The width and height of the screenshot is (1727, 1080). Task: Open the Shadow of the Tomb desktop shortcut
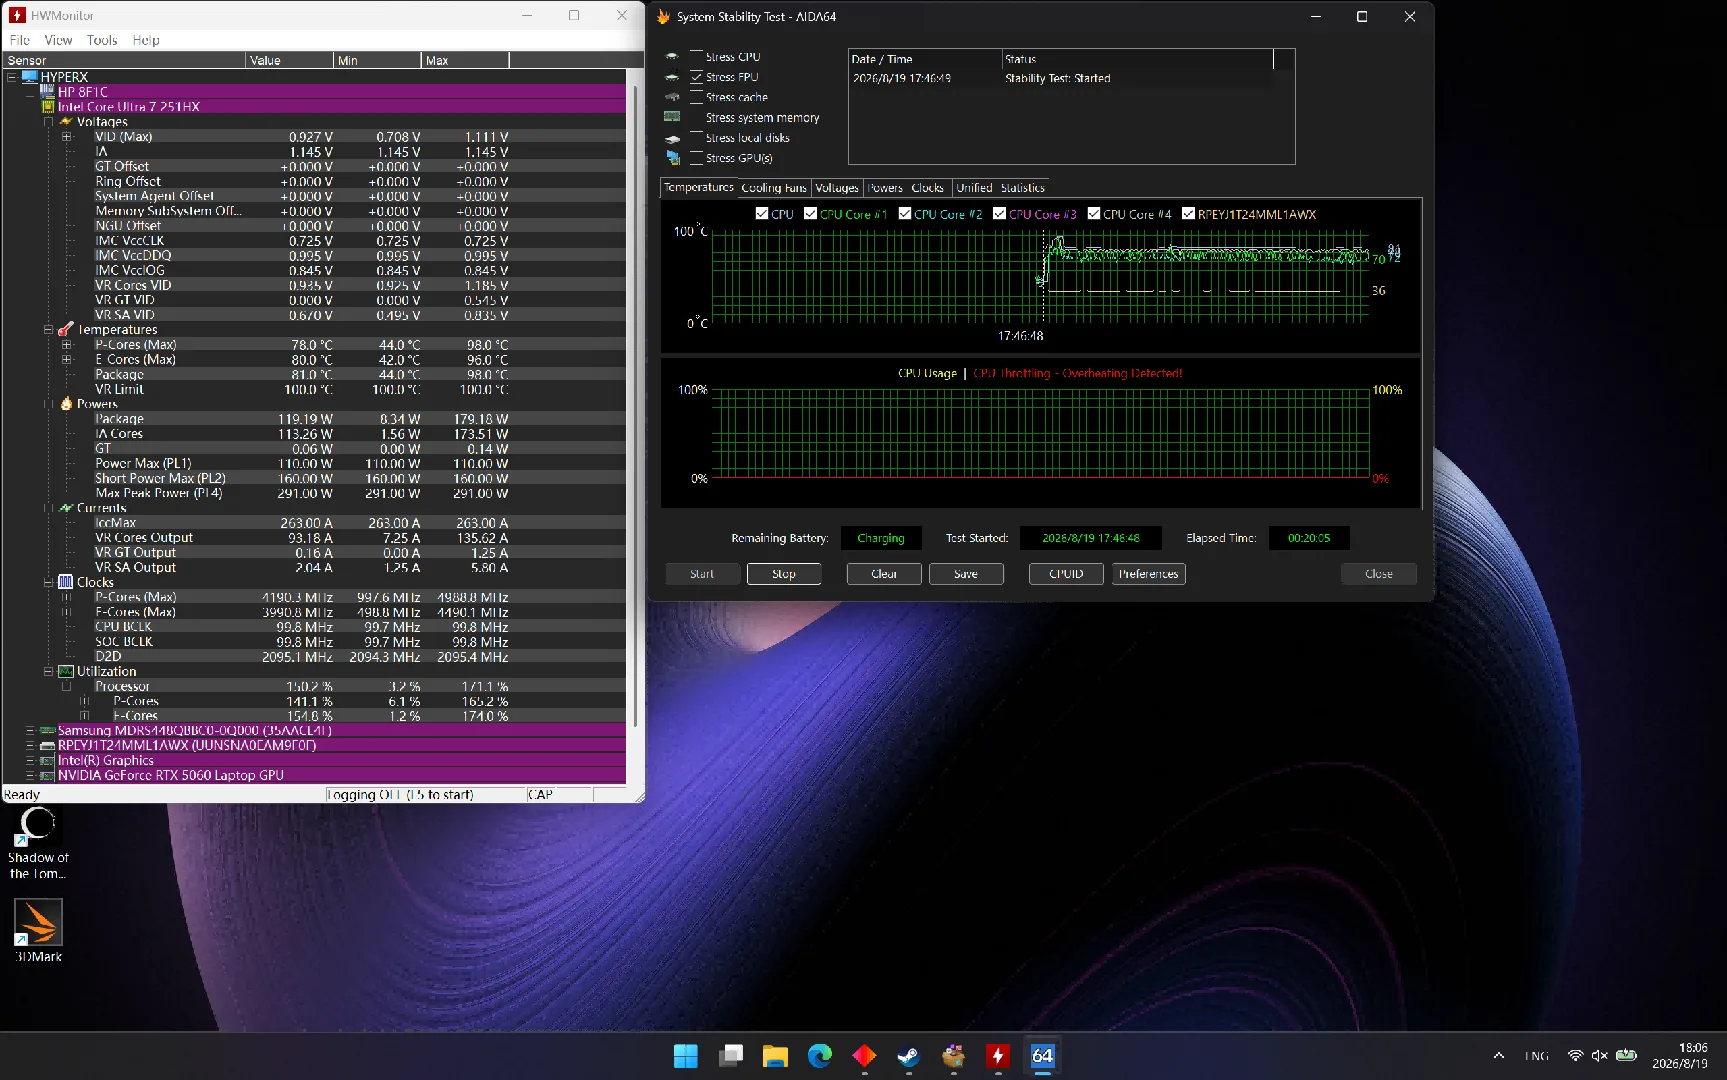[x=38, y=842]
